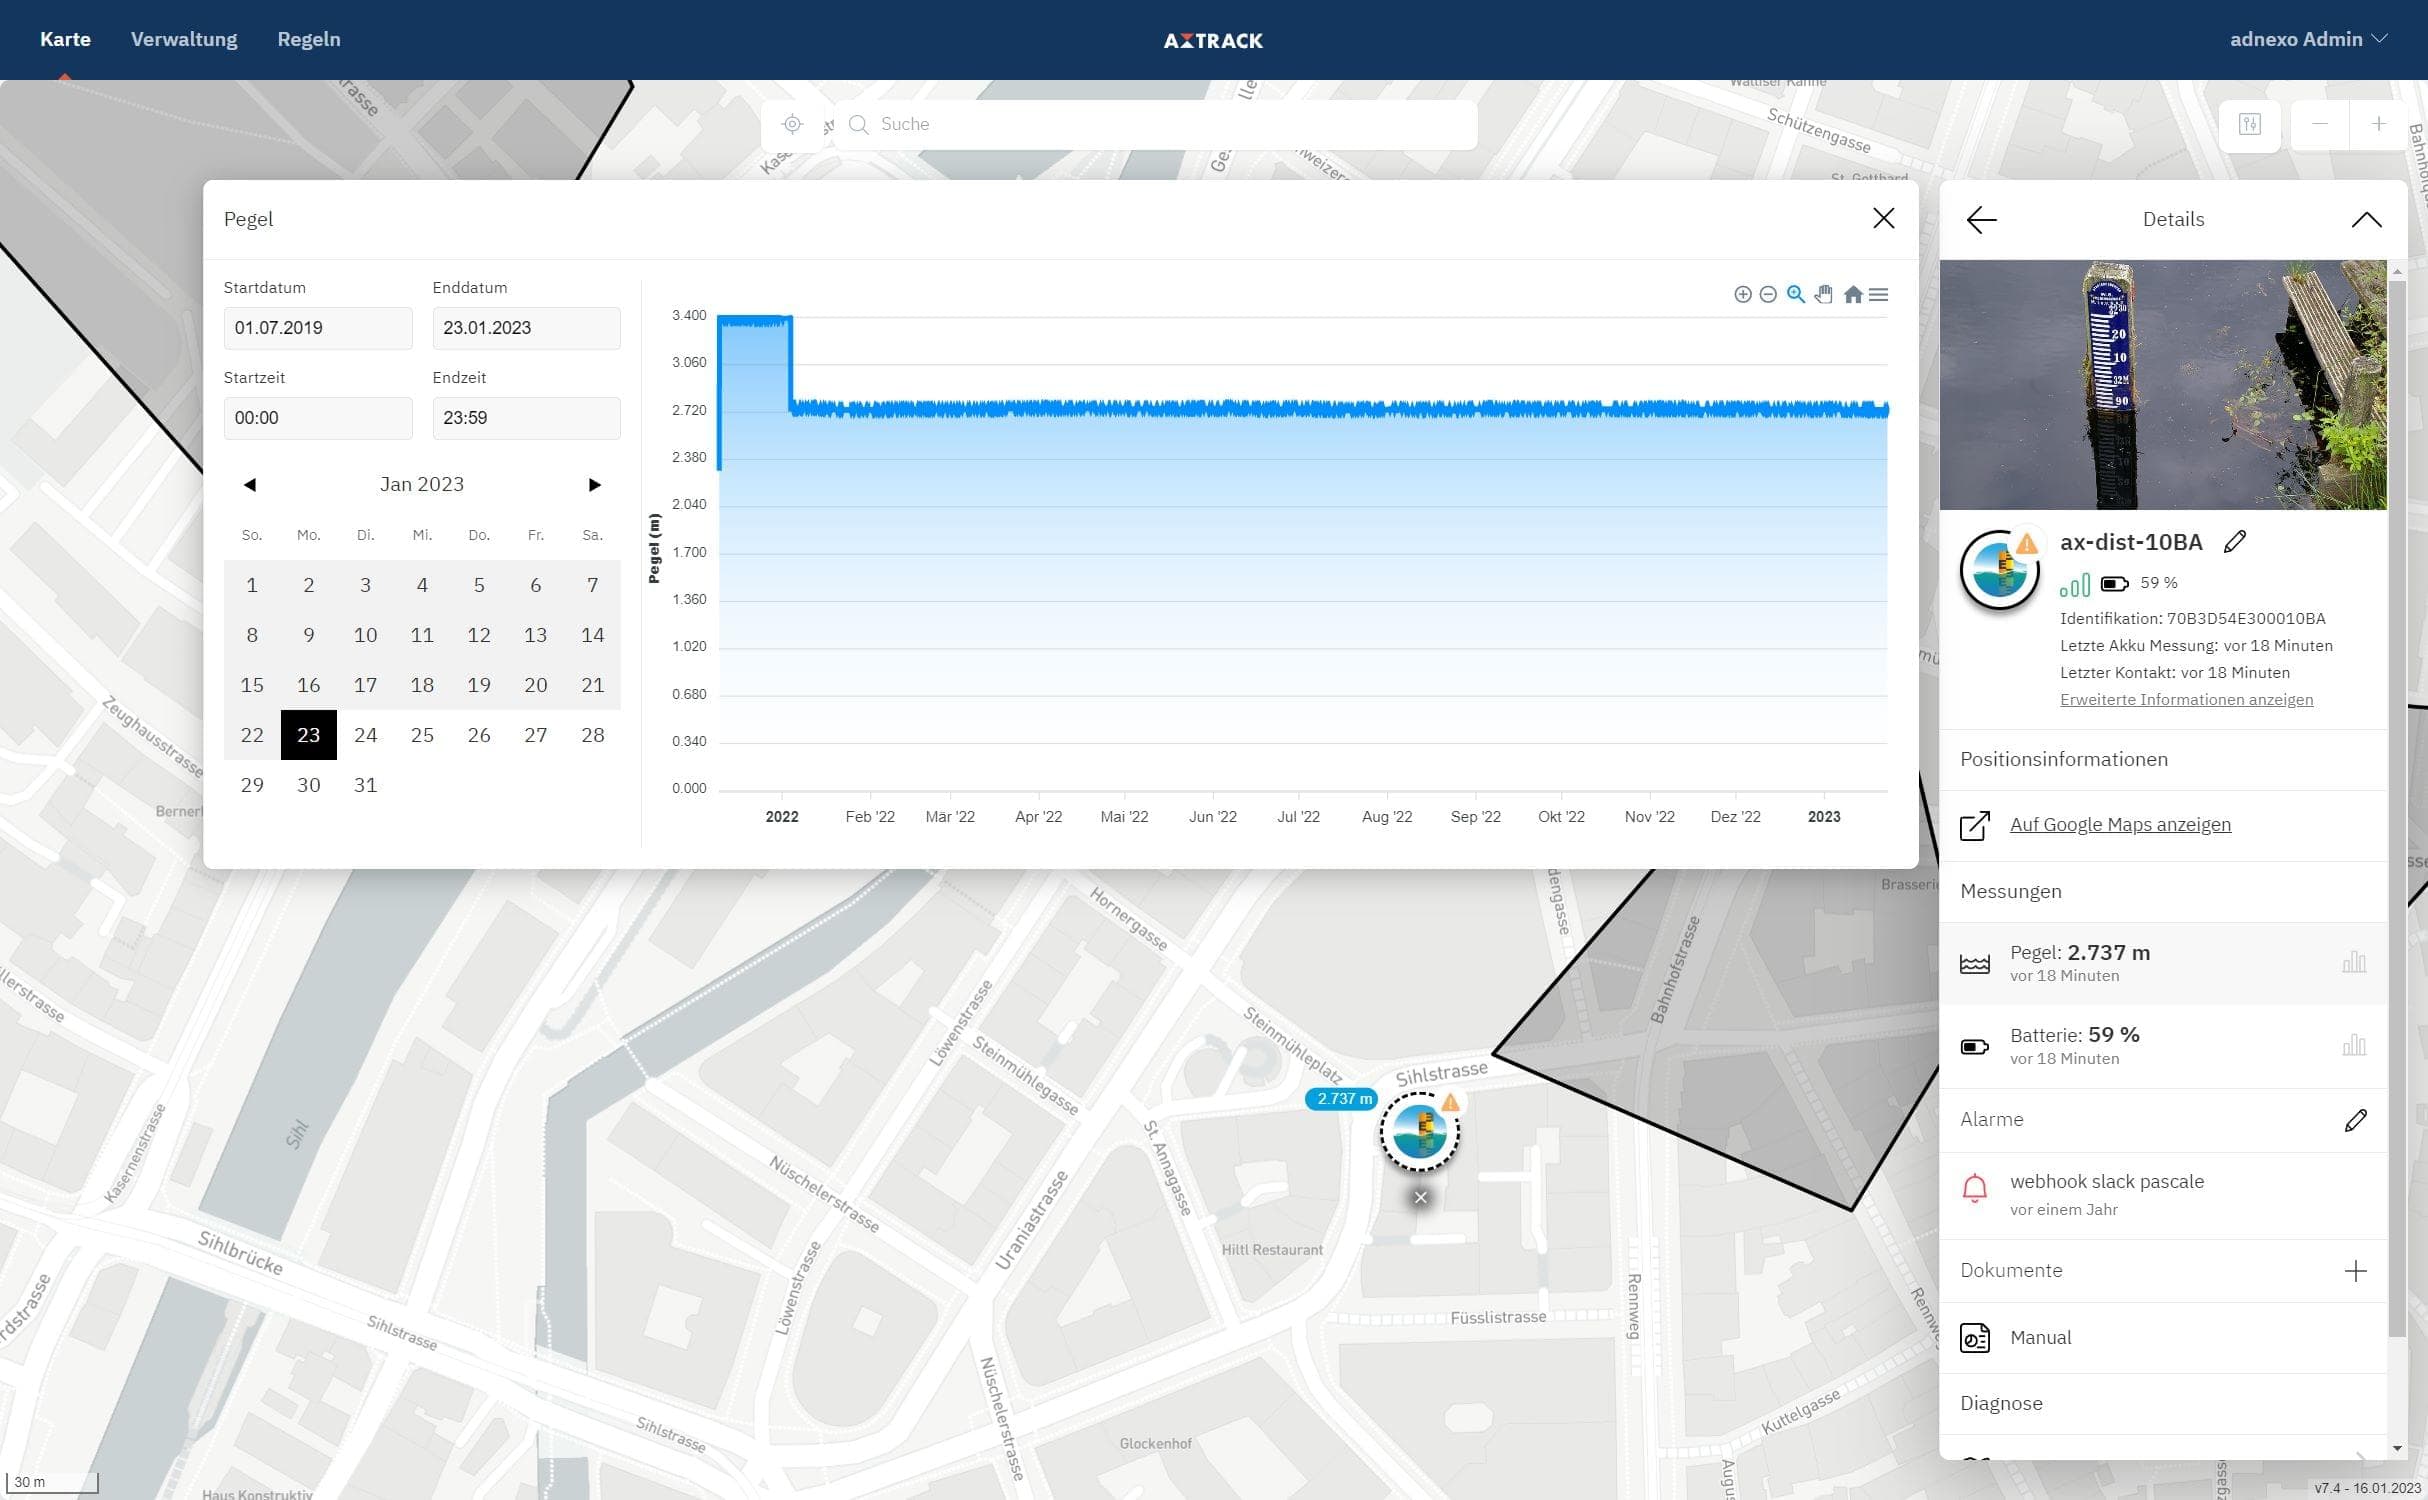2428x1500 pixels.
Task: Collapse the Details panel chevron
Action: point(2366,220)
